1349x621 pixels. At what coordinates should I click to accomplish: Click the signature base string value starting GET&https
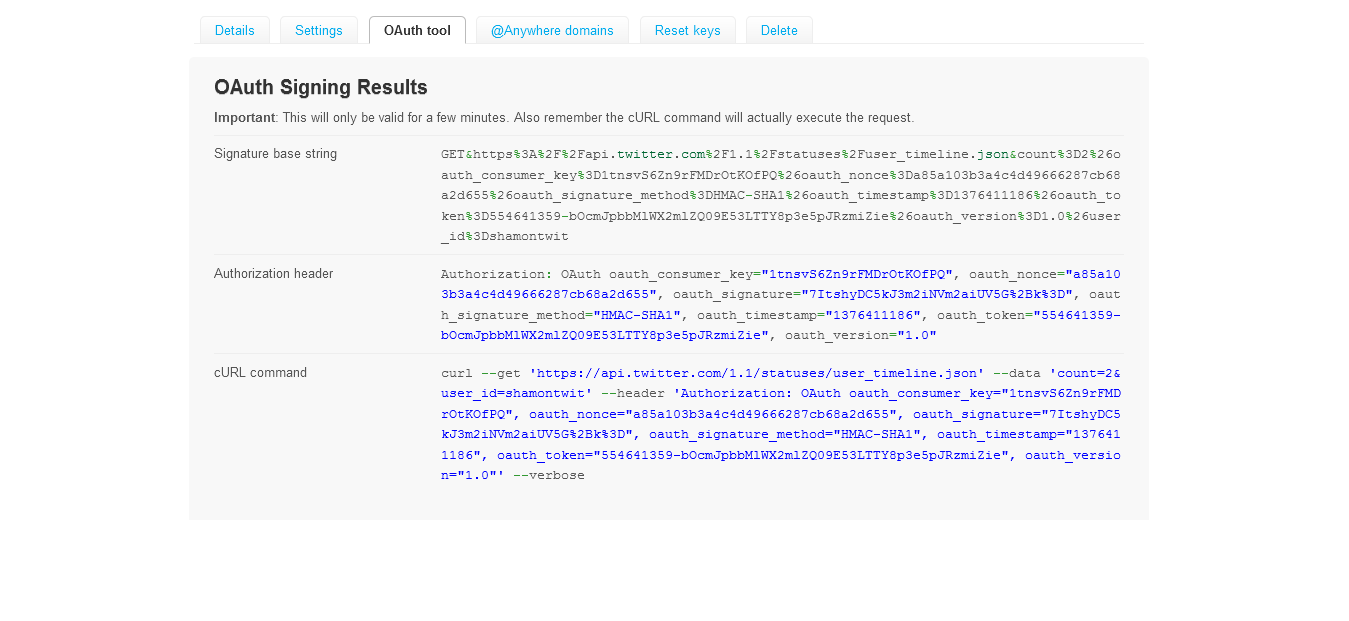pos(781,196)
